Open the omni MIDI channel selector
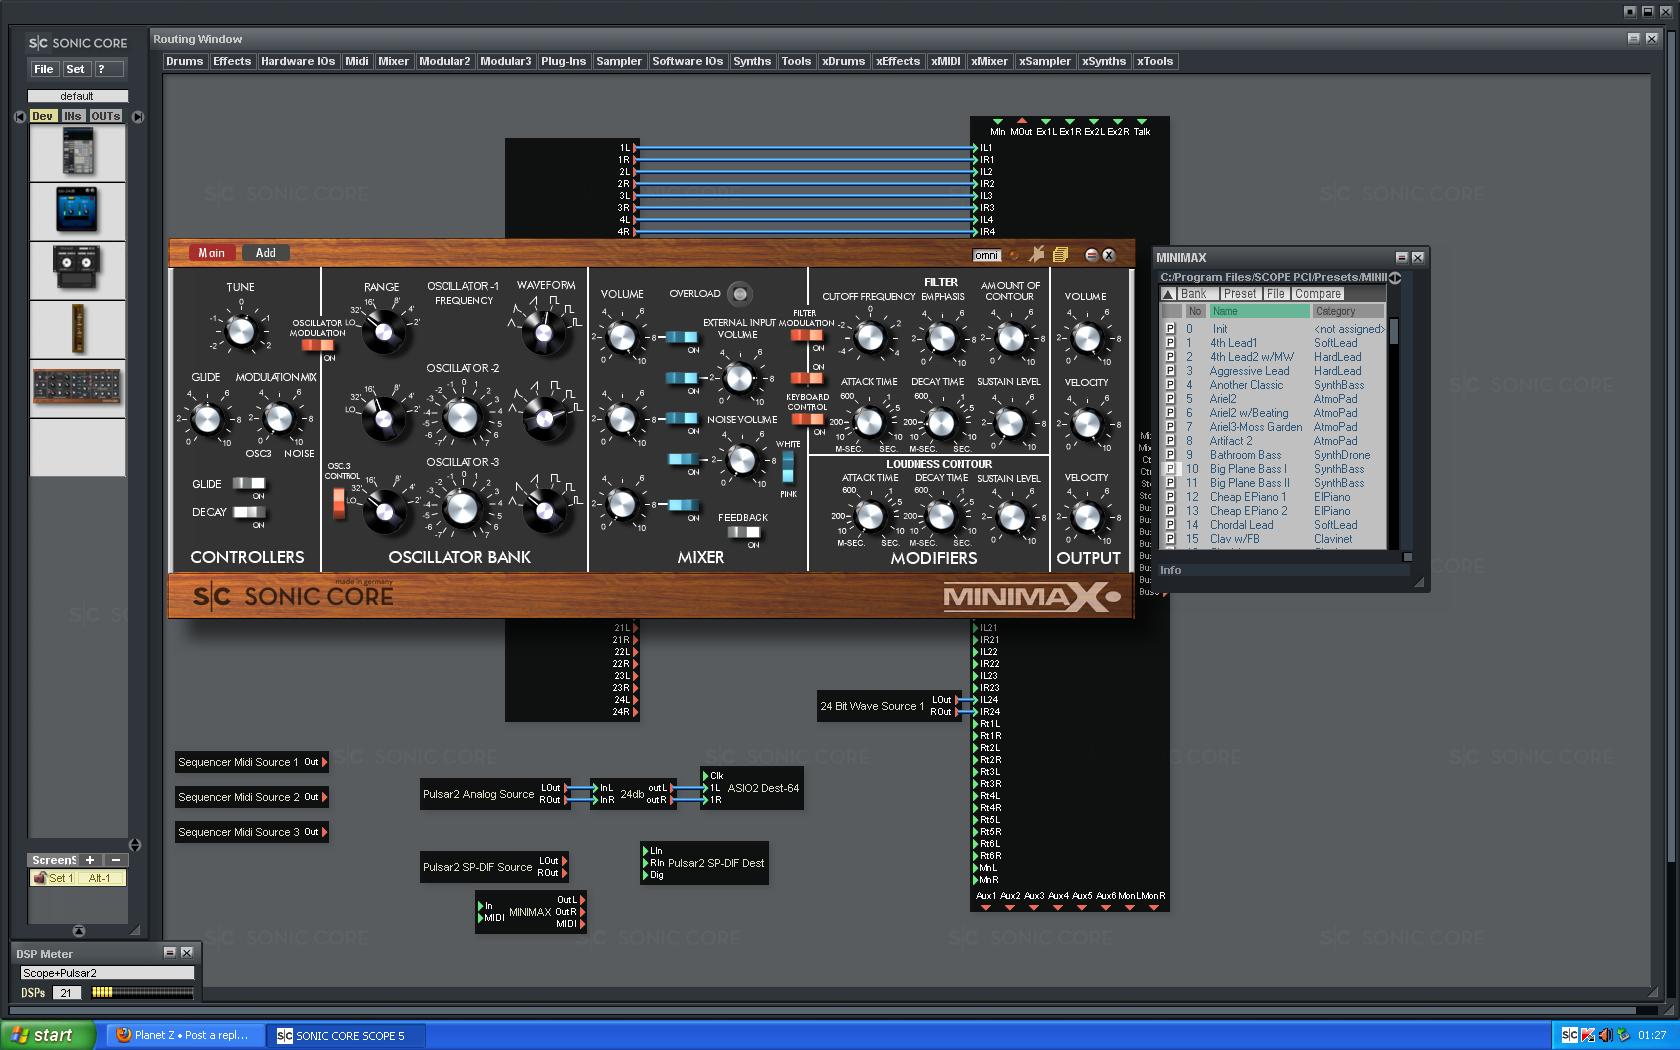 986,256
